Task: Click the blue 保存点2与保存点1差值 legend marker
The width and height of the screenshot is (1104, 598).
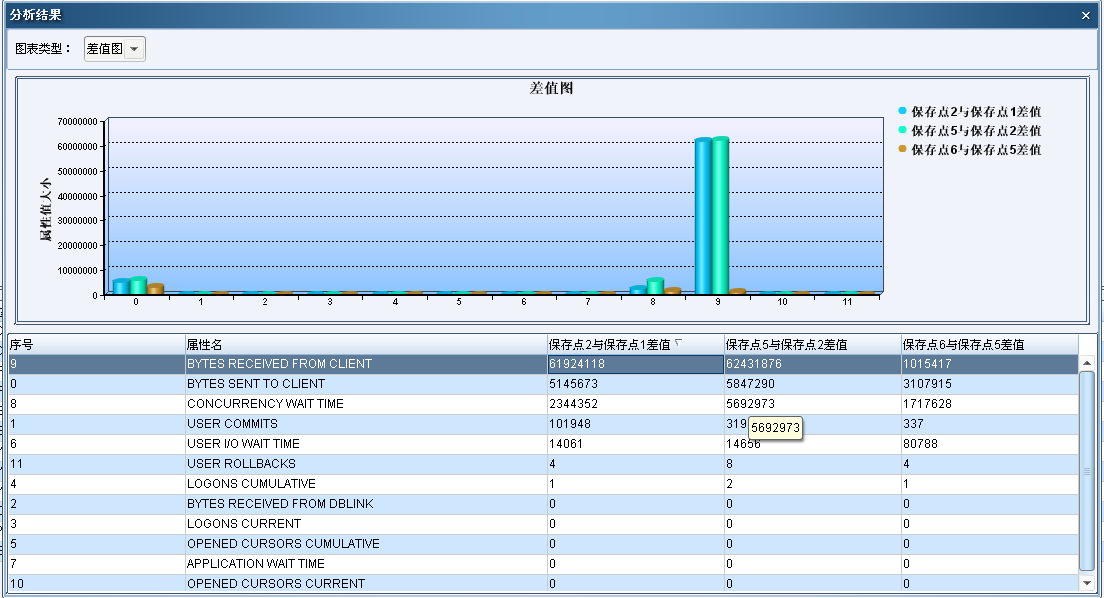Action: point(903,111)
